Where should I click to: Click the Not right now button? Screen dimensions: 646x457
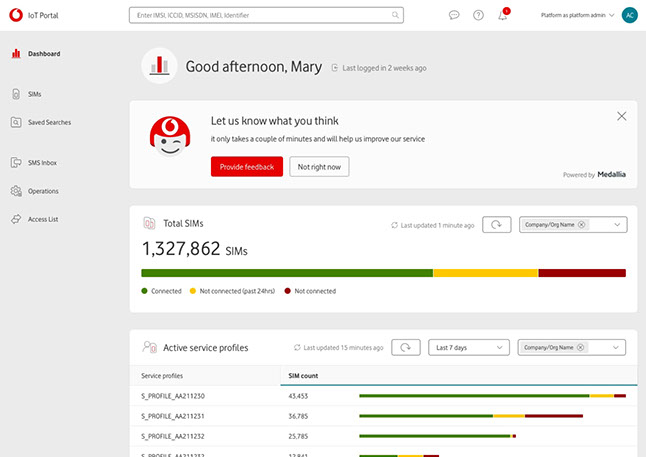point(319,167)
